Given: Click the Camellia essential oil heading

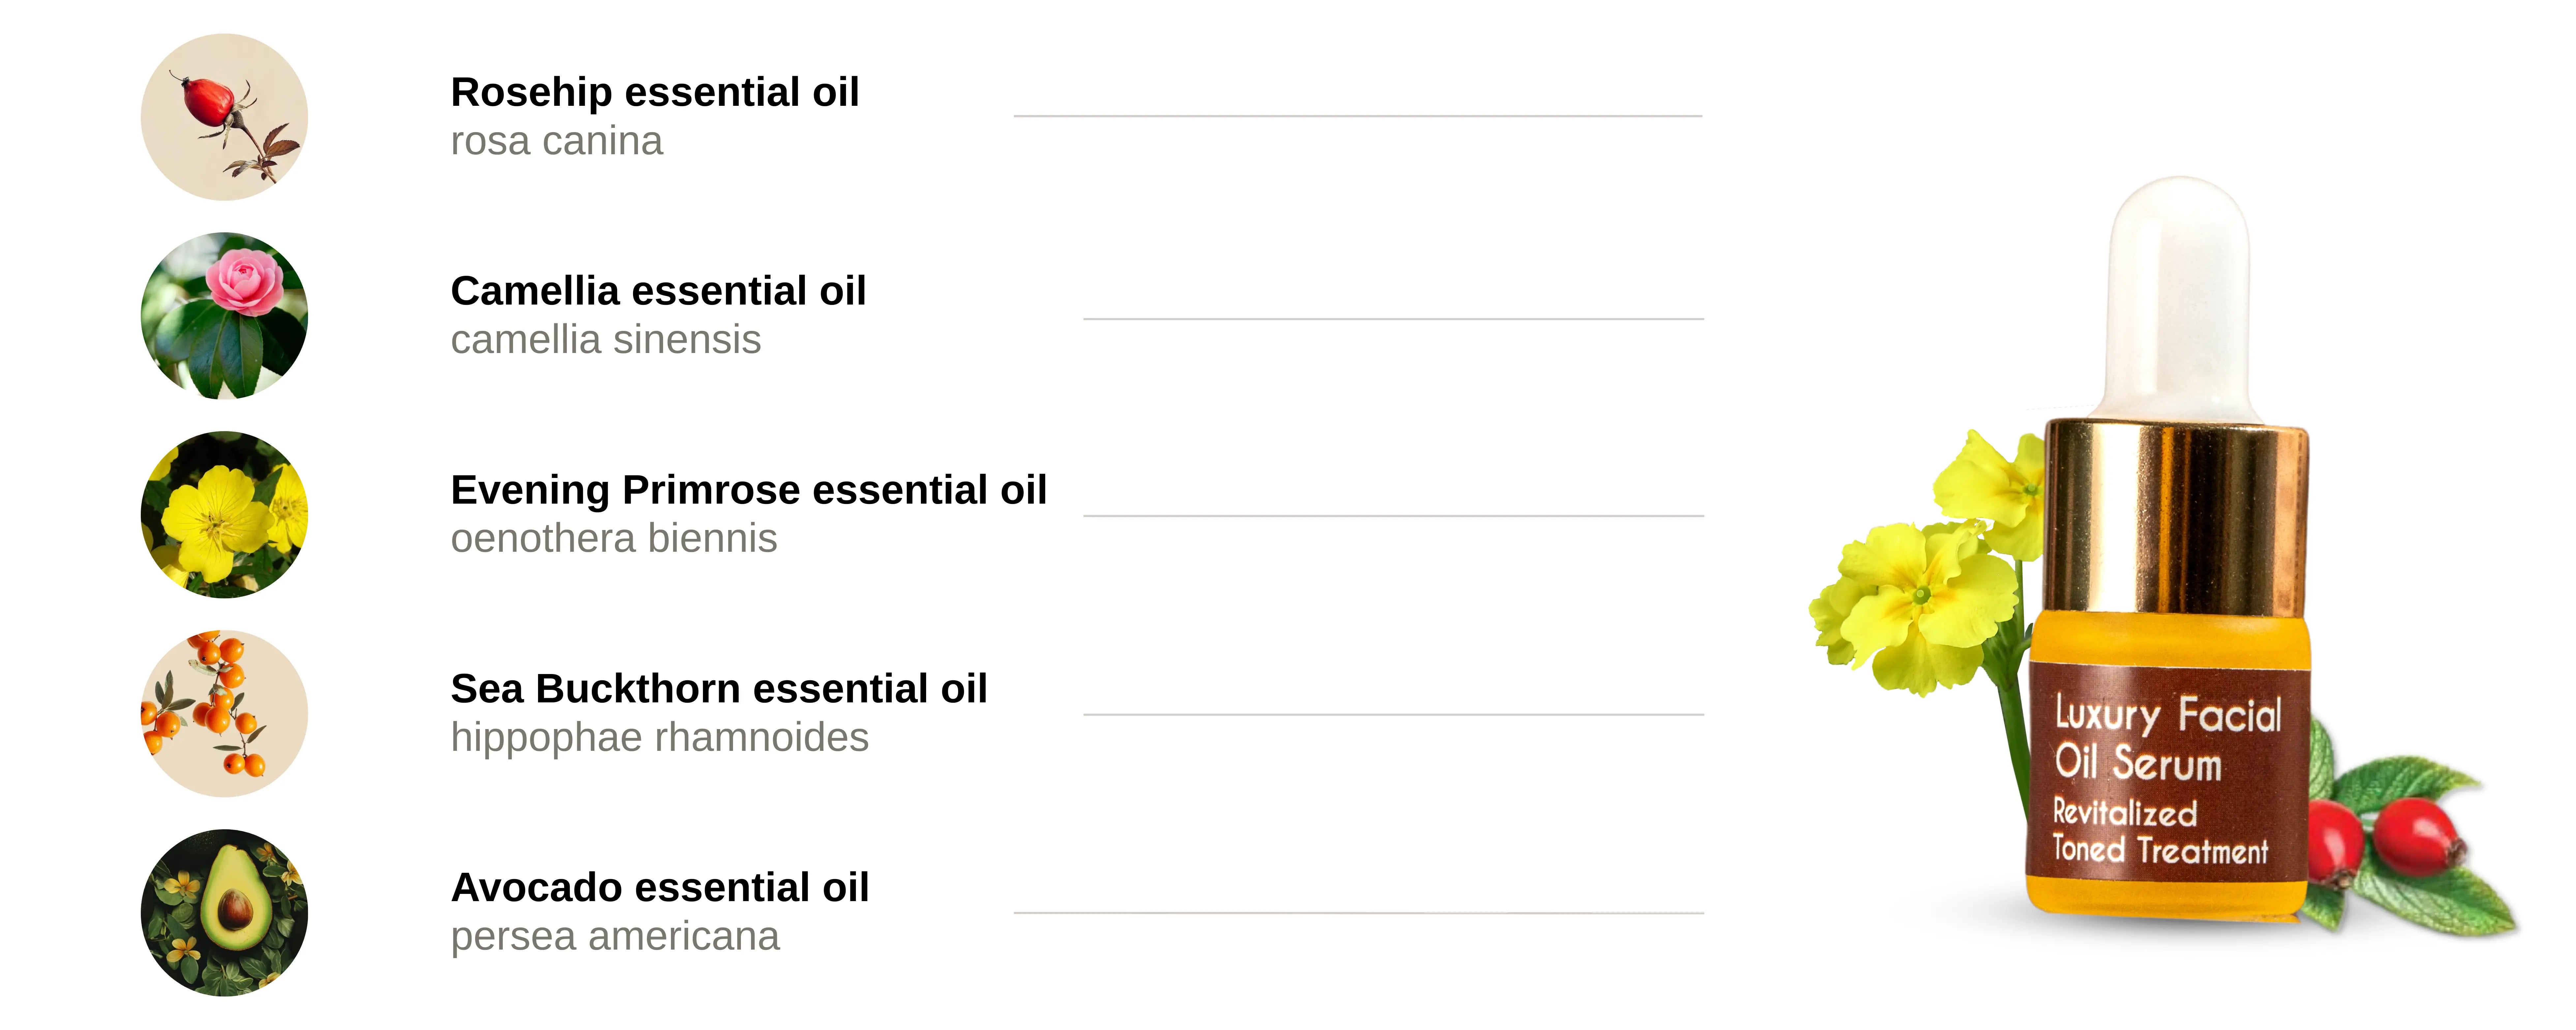Looking at the screenshot, I should tap(658, 291).
